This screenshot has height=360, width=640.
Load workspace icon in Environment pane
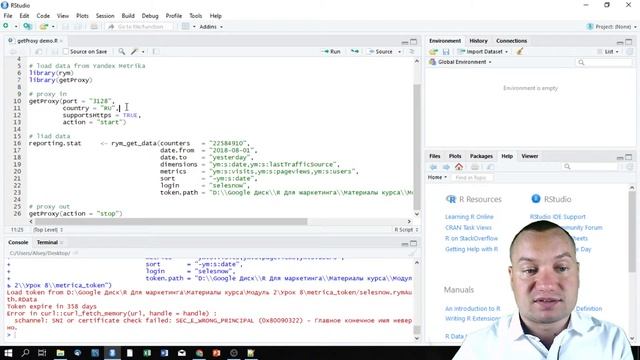click(x=433, y=52)
